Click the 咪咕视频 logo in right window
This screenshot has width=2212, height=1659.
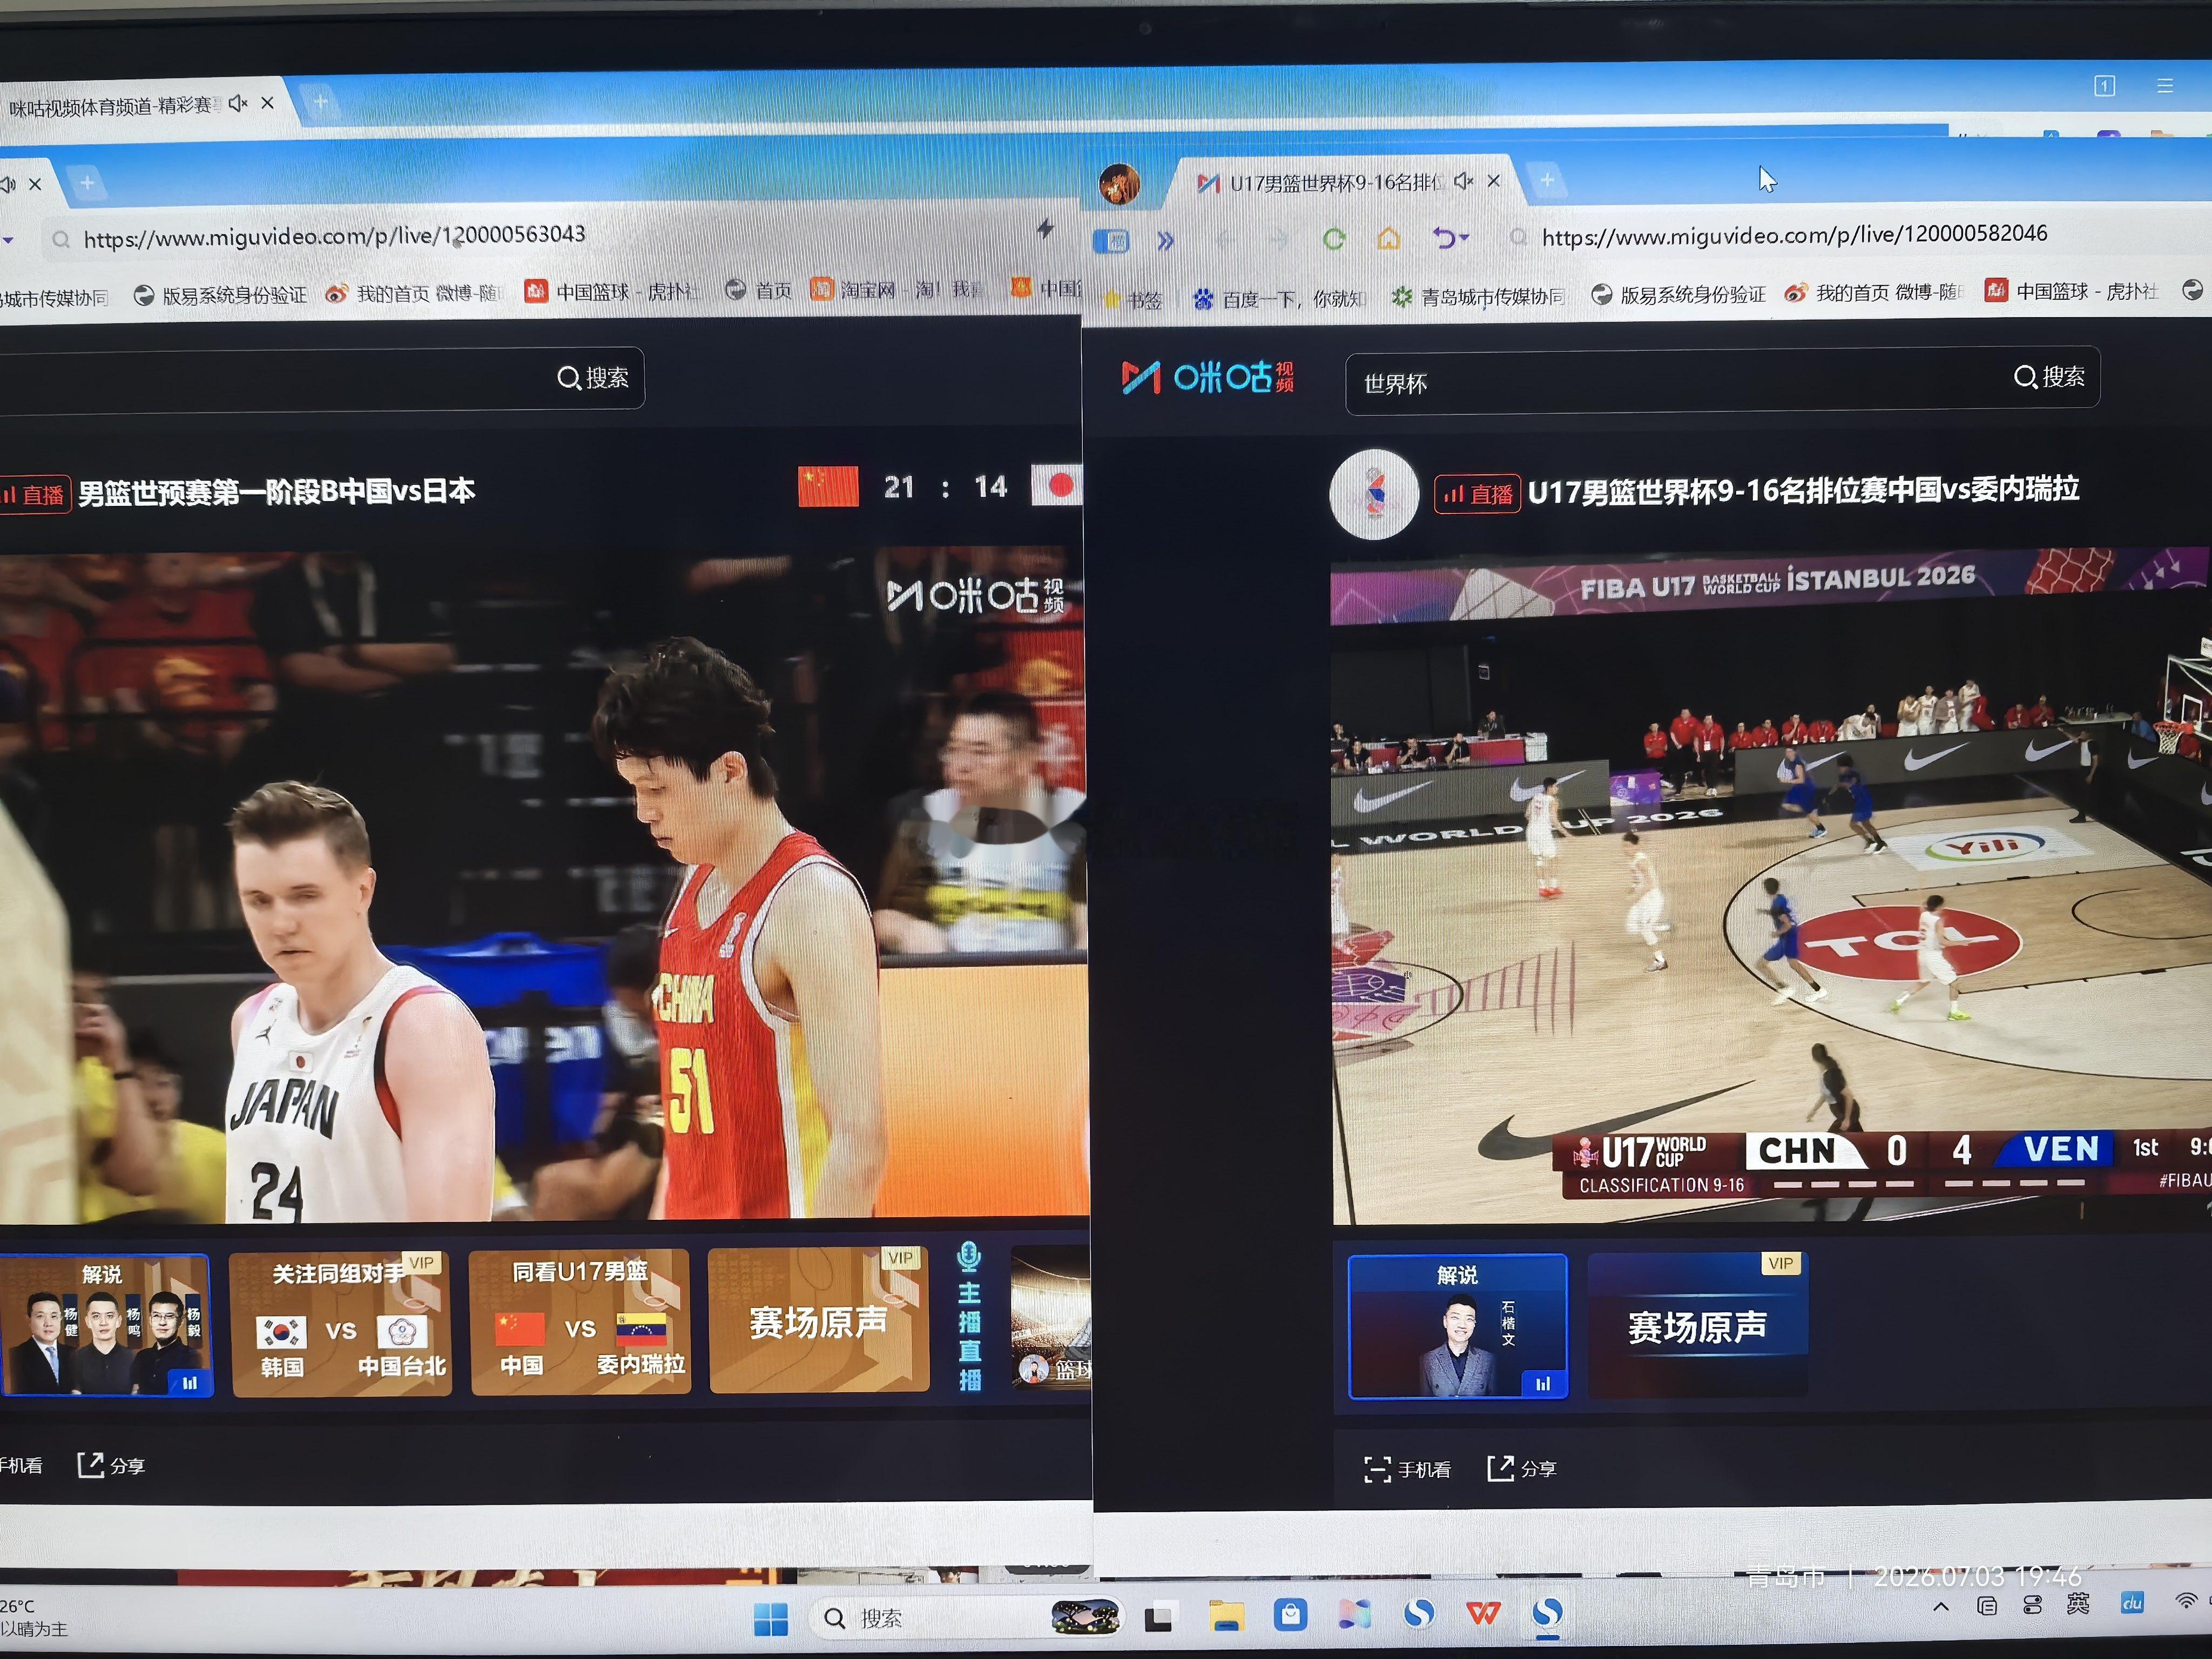click(x=1208, y=378)
